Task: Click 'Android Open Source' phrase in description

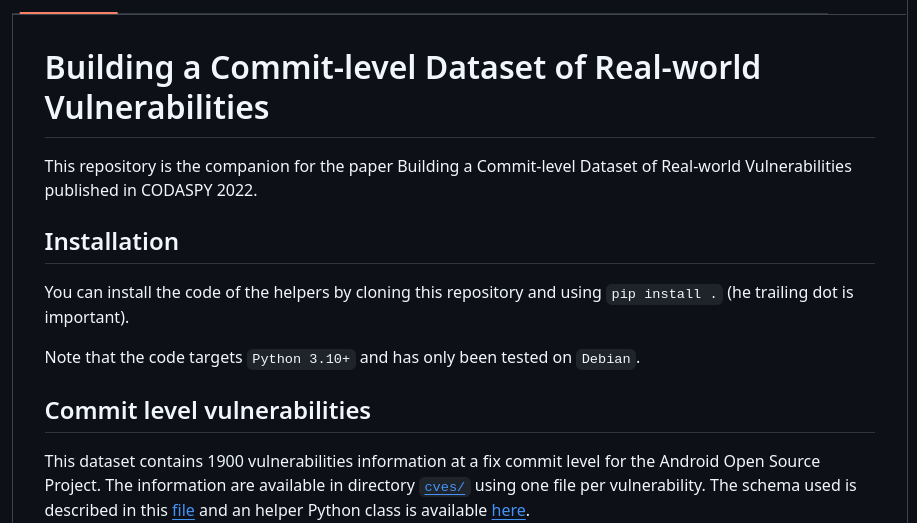Action: [740, 461]
